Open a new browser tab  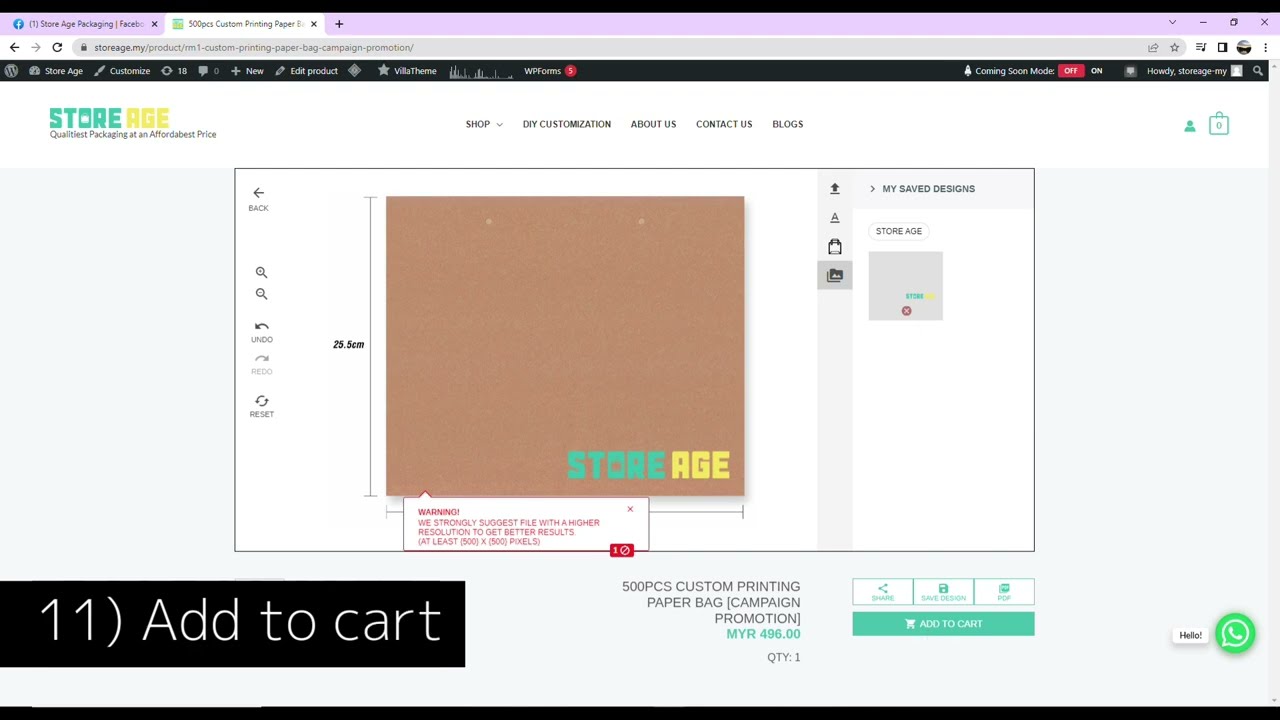(339, 24)
